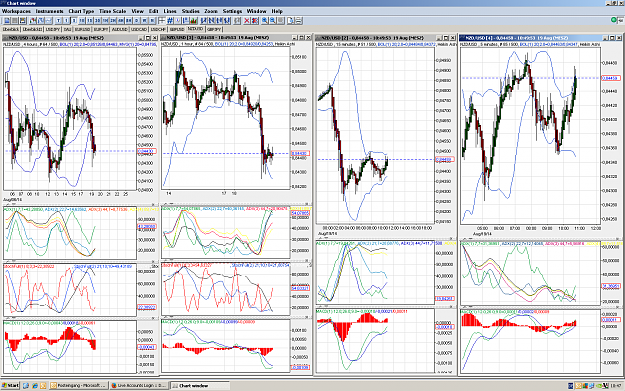Click the green connection status indicator
The height and width of the screenshot is (391, 625).
pyautogui.click(x=614, y=20)
